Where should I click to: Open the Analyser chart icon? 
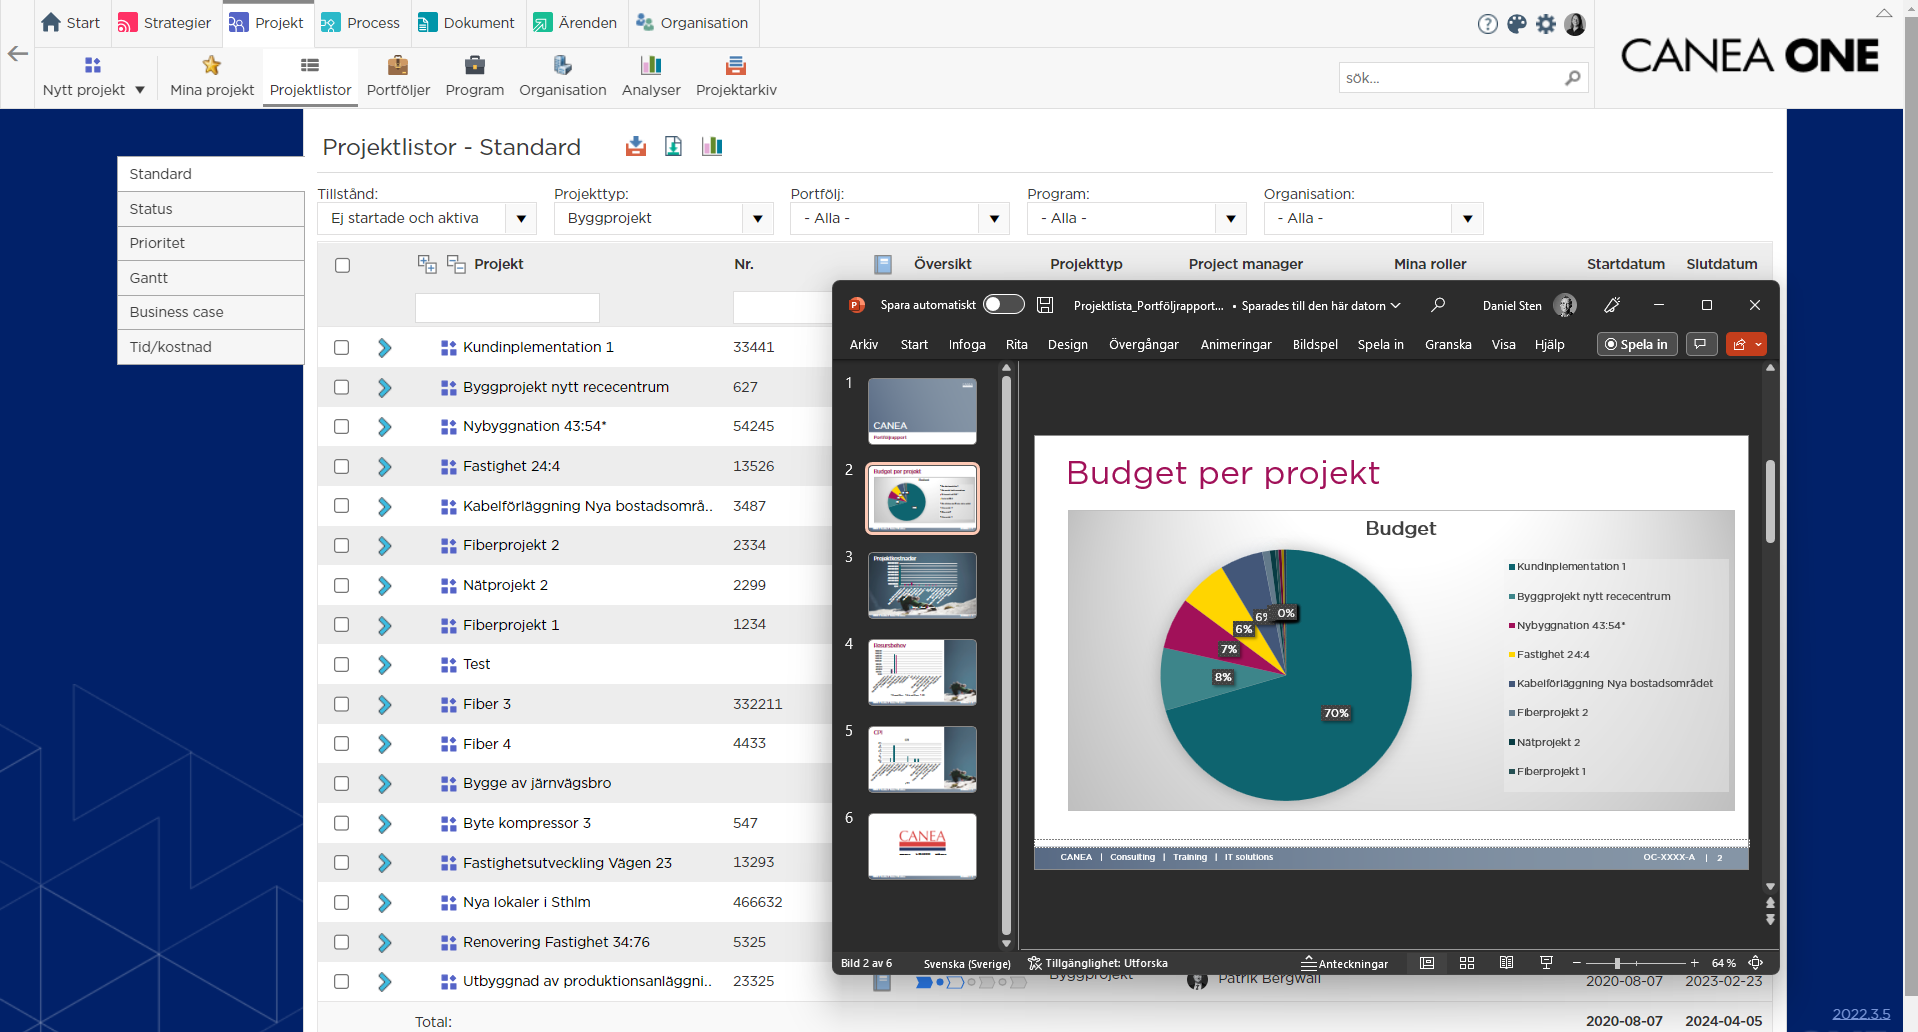point(651,65)
